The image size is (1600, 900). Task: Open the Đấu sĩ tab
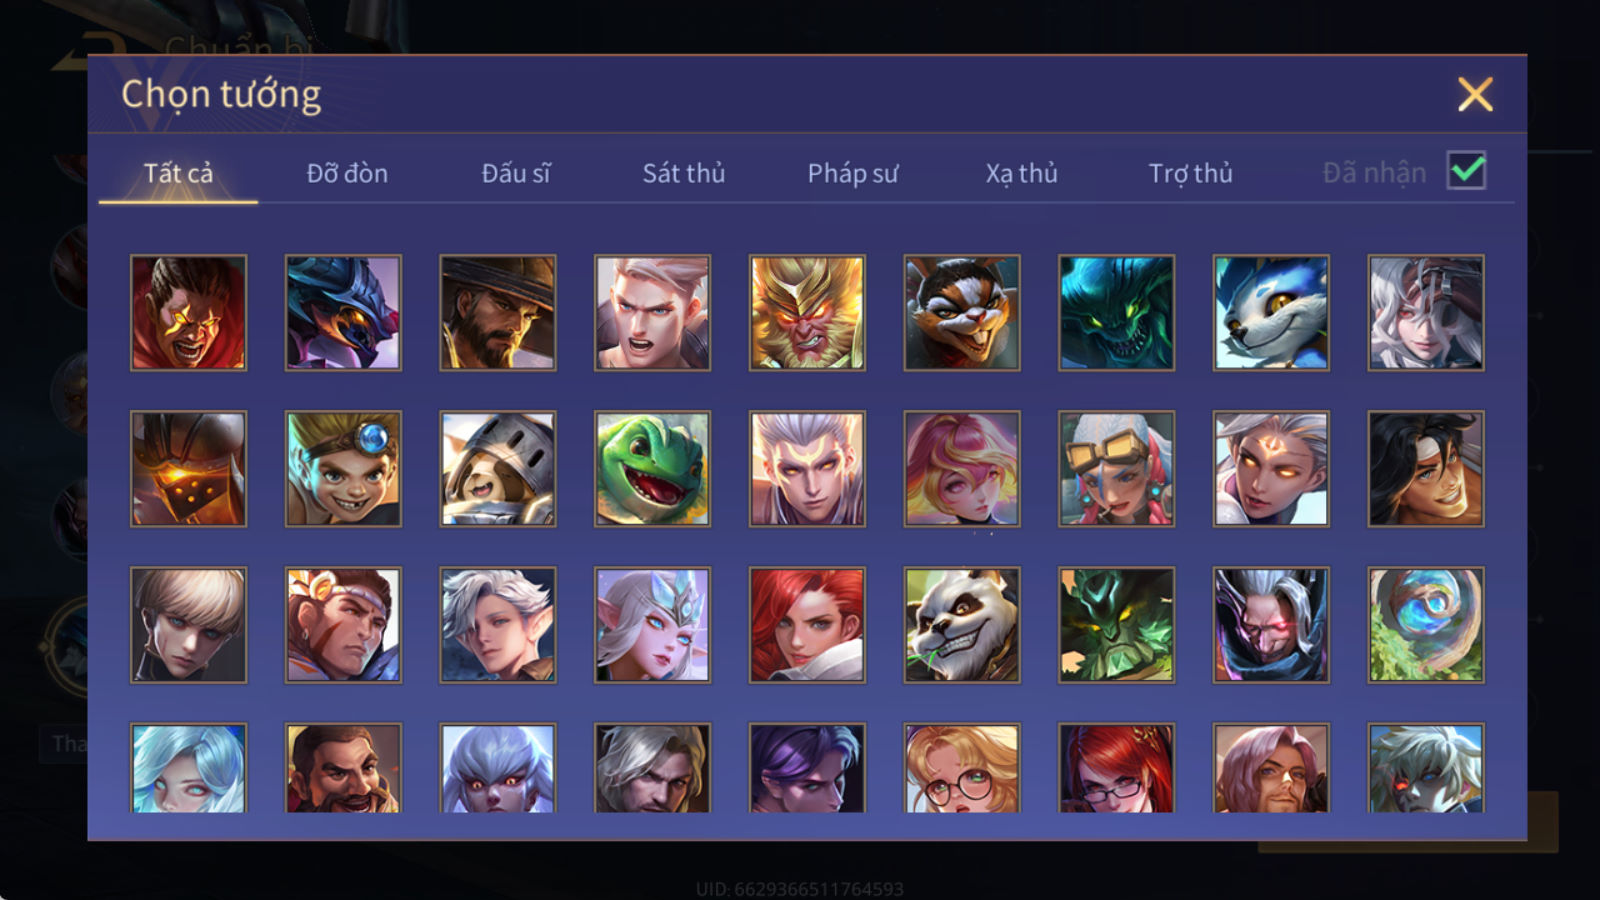[x=516, y=173]
